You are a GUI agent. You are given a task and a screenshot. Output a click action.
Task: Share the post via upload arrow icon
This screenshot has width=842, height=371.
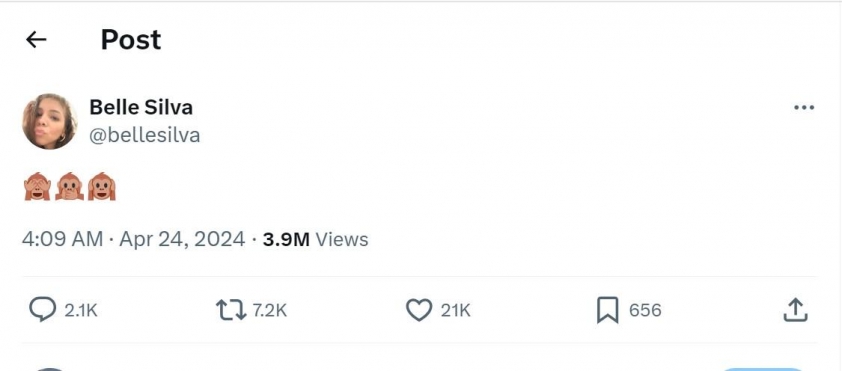795,310
